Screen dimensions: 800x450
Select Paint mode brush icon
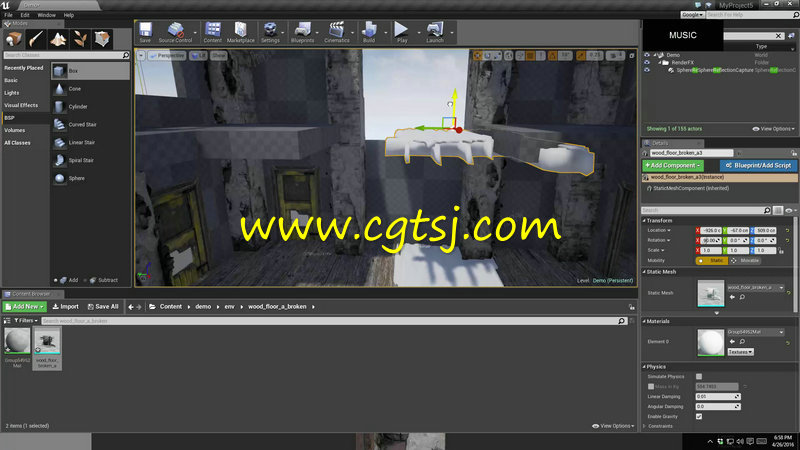[x=36, y=39]
